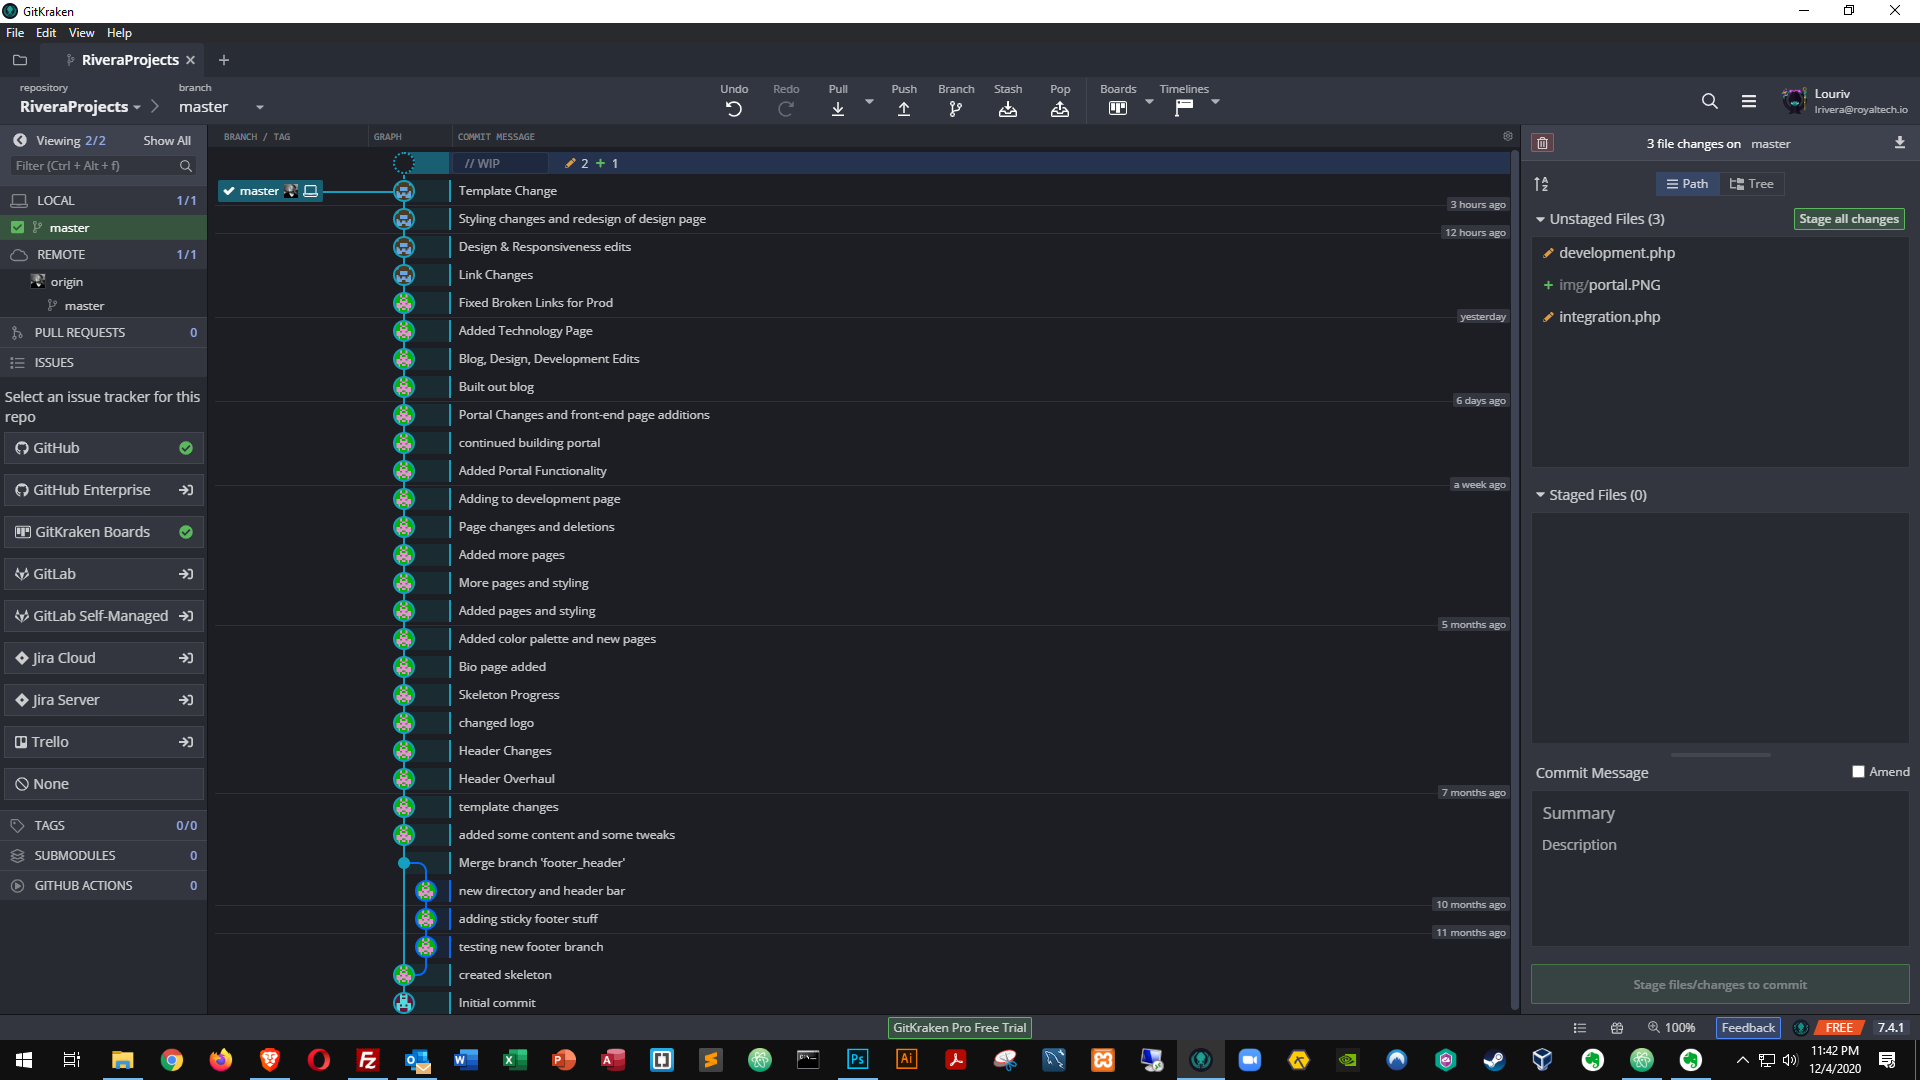The width and height of the screenshot is (1920, 1080).
Task: Click the sort icon above the Path button
Action: (x=1542, y=183)
